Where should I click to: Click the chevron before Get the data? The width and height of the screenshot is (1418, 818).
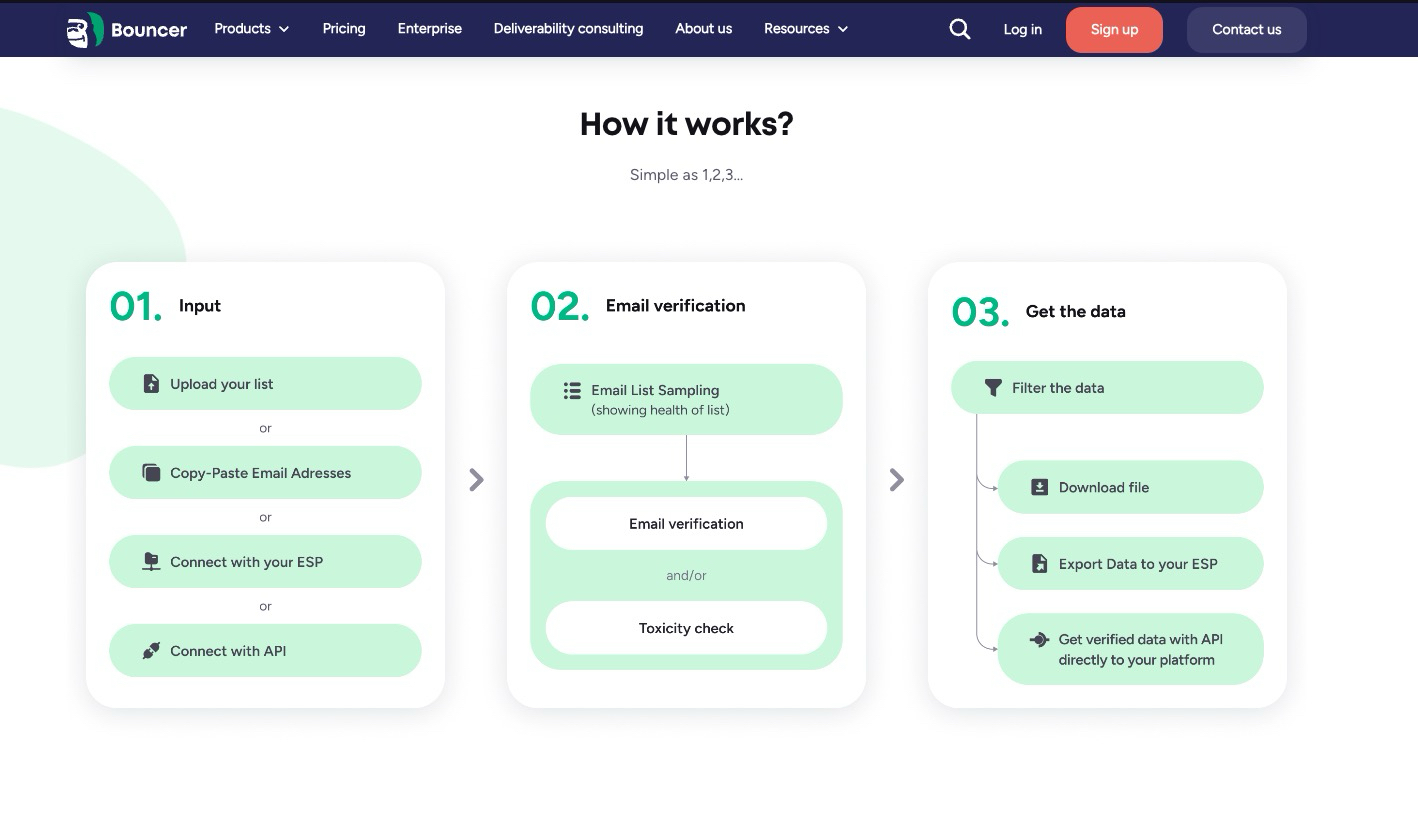coord(897,480)
